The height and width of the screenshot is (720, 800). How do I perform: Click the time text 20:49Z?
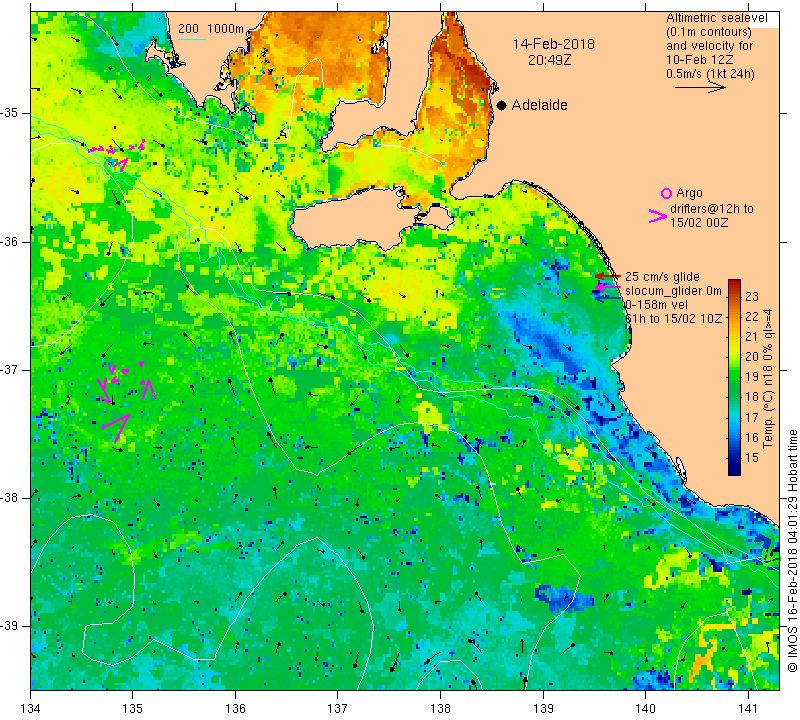coord(549,60)
